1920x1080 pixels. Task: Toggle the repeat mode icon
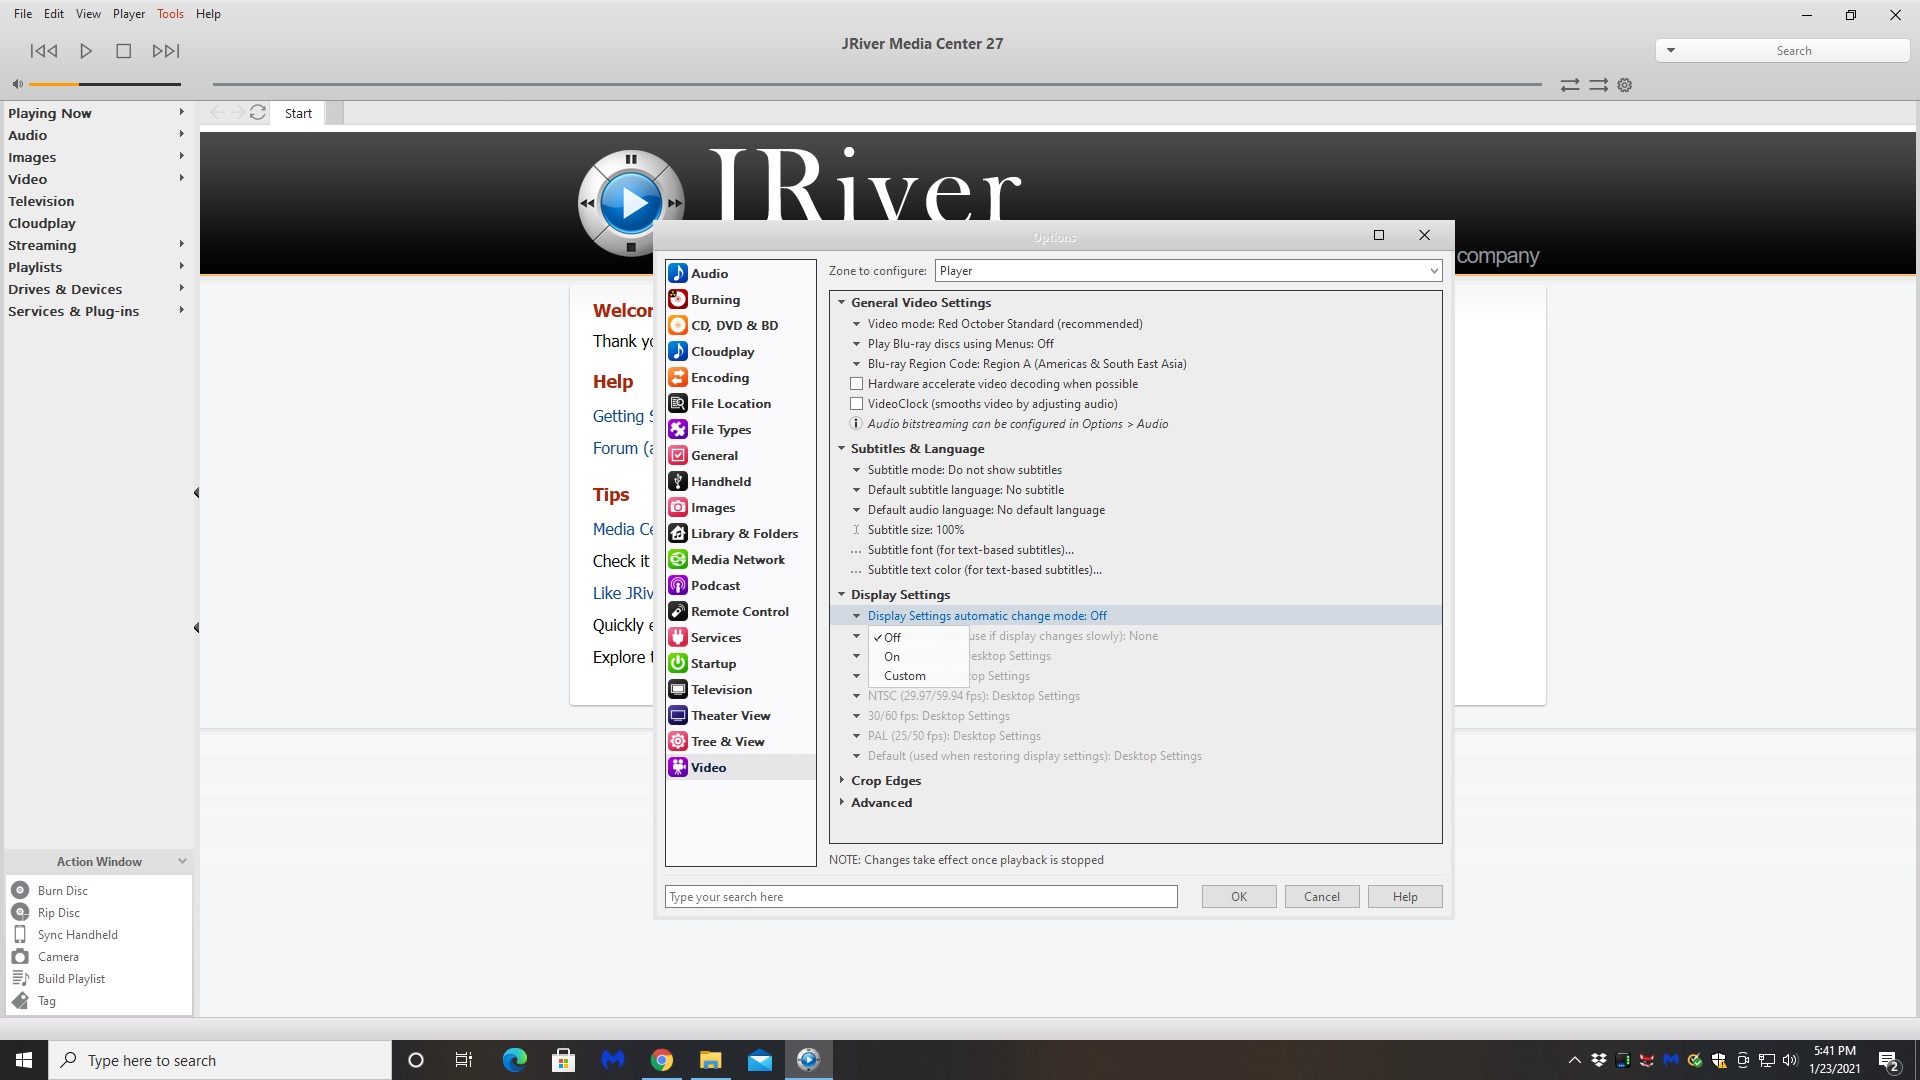[1570, 85]
